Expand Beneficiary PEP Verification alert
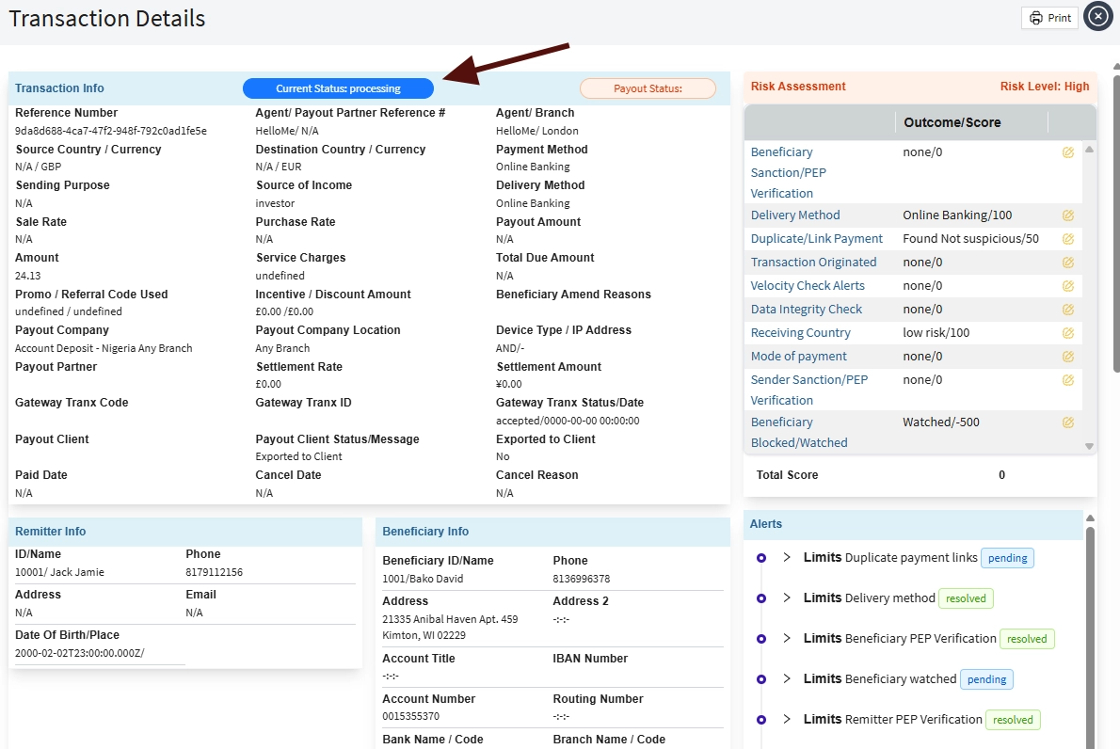Image resolution: width=1120 pixels, height=749 pixels. pos(787,638)
